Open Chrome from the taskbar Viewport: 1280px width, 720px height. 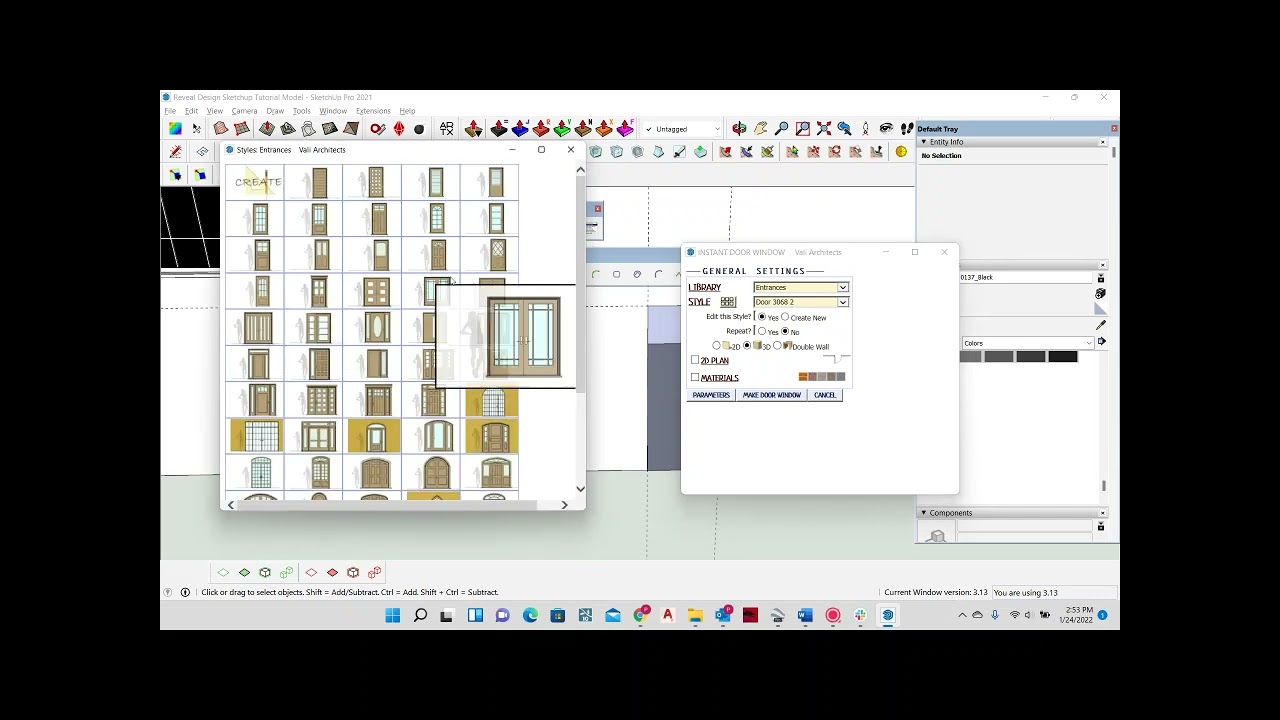(640, 615)
